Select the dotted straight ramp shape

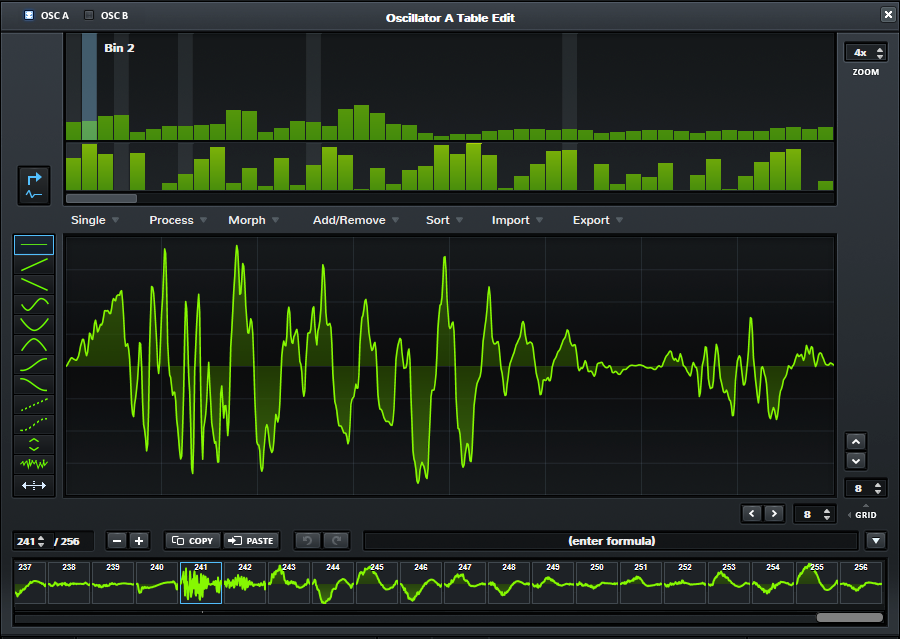[34, 404]
